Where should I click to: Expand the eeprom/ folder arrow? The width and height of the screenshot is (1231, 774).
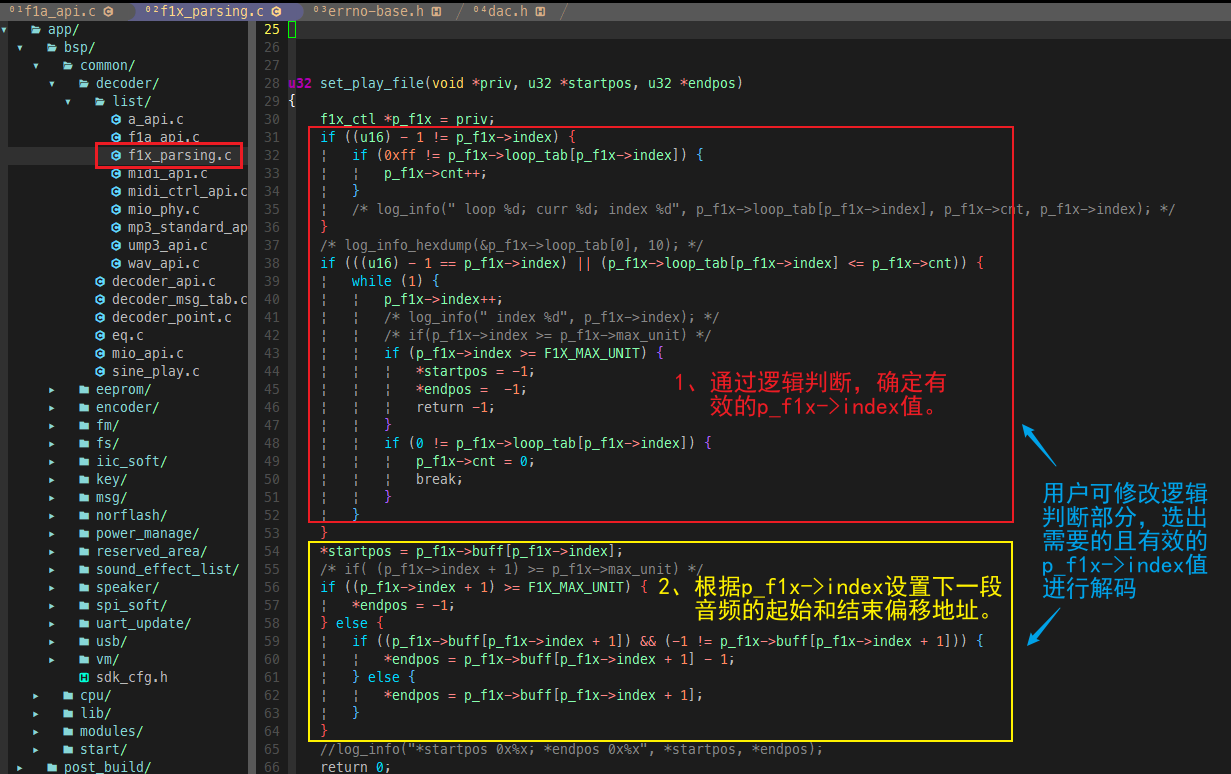pos(52,390)
